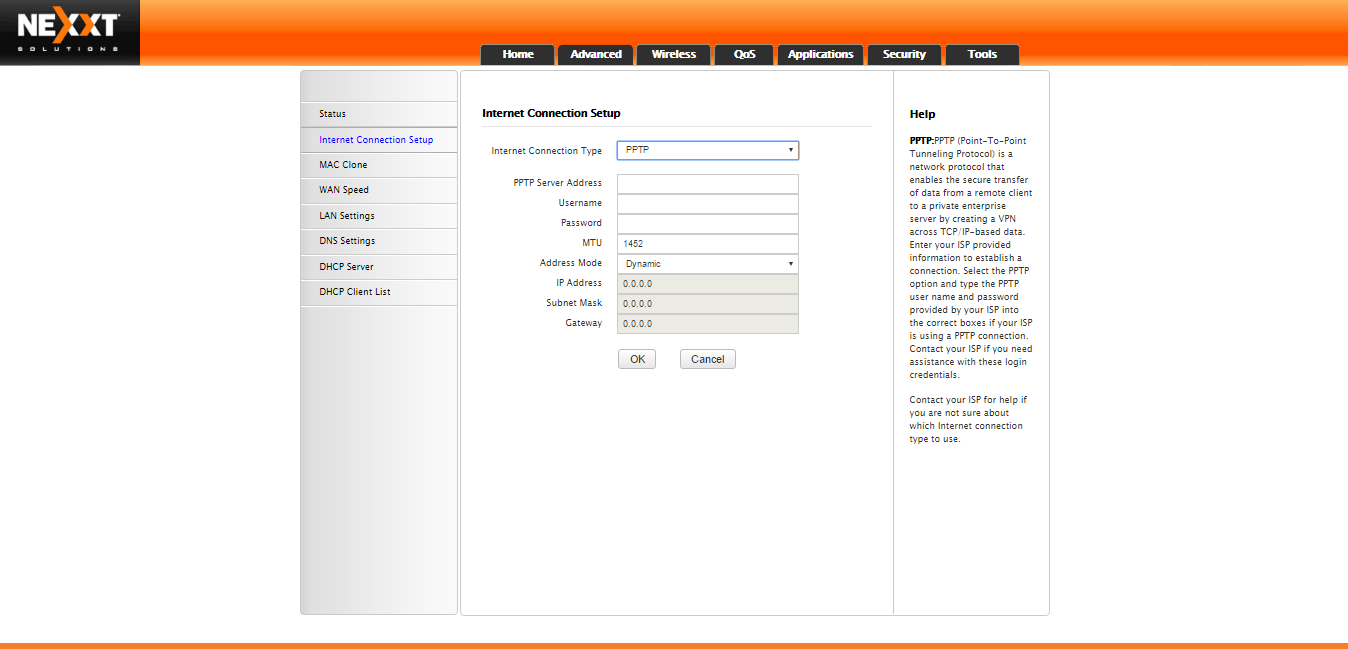Click the Username input field
Image resolution: width=1348 pixels, height=649 pixels.
708,204
